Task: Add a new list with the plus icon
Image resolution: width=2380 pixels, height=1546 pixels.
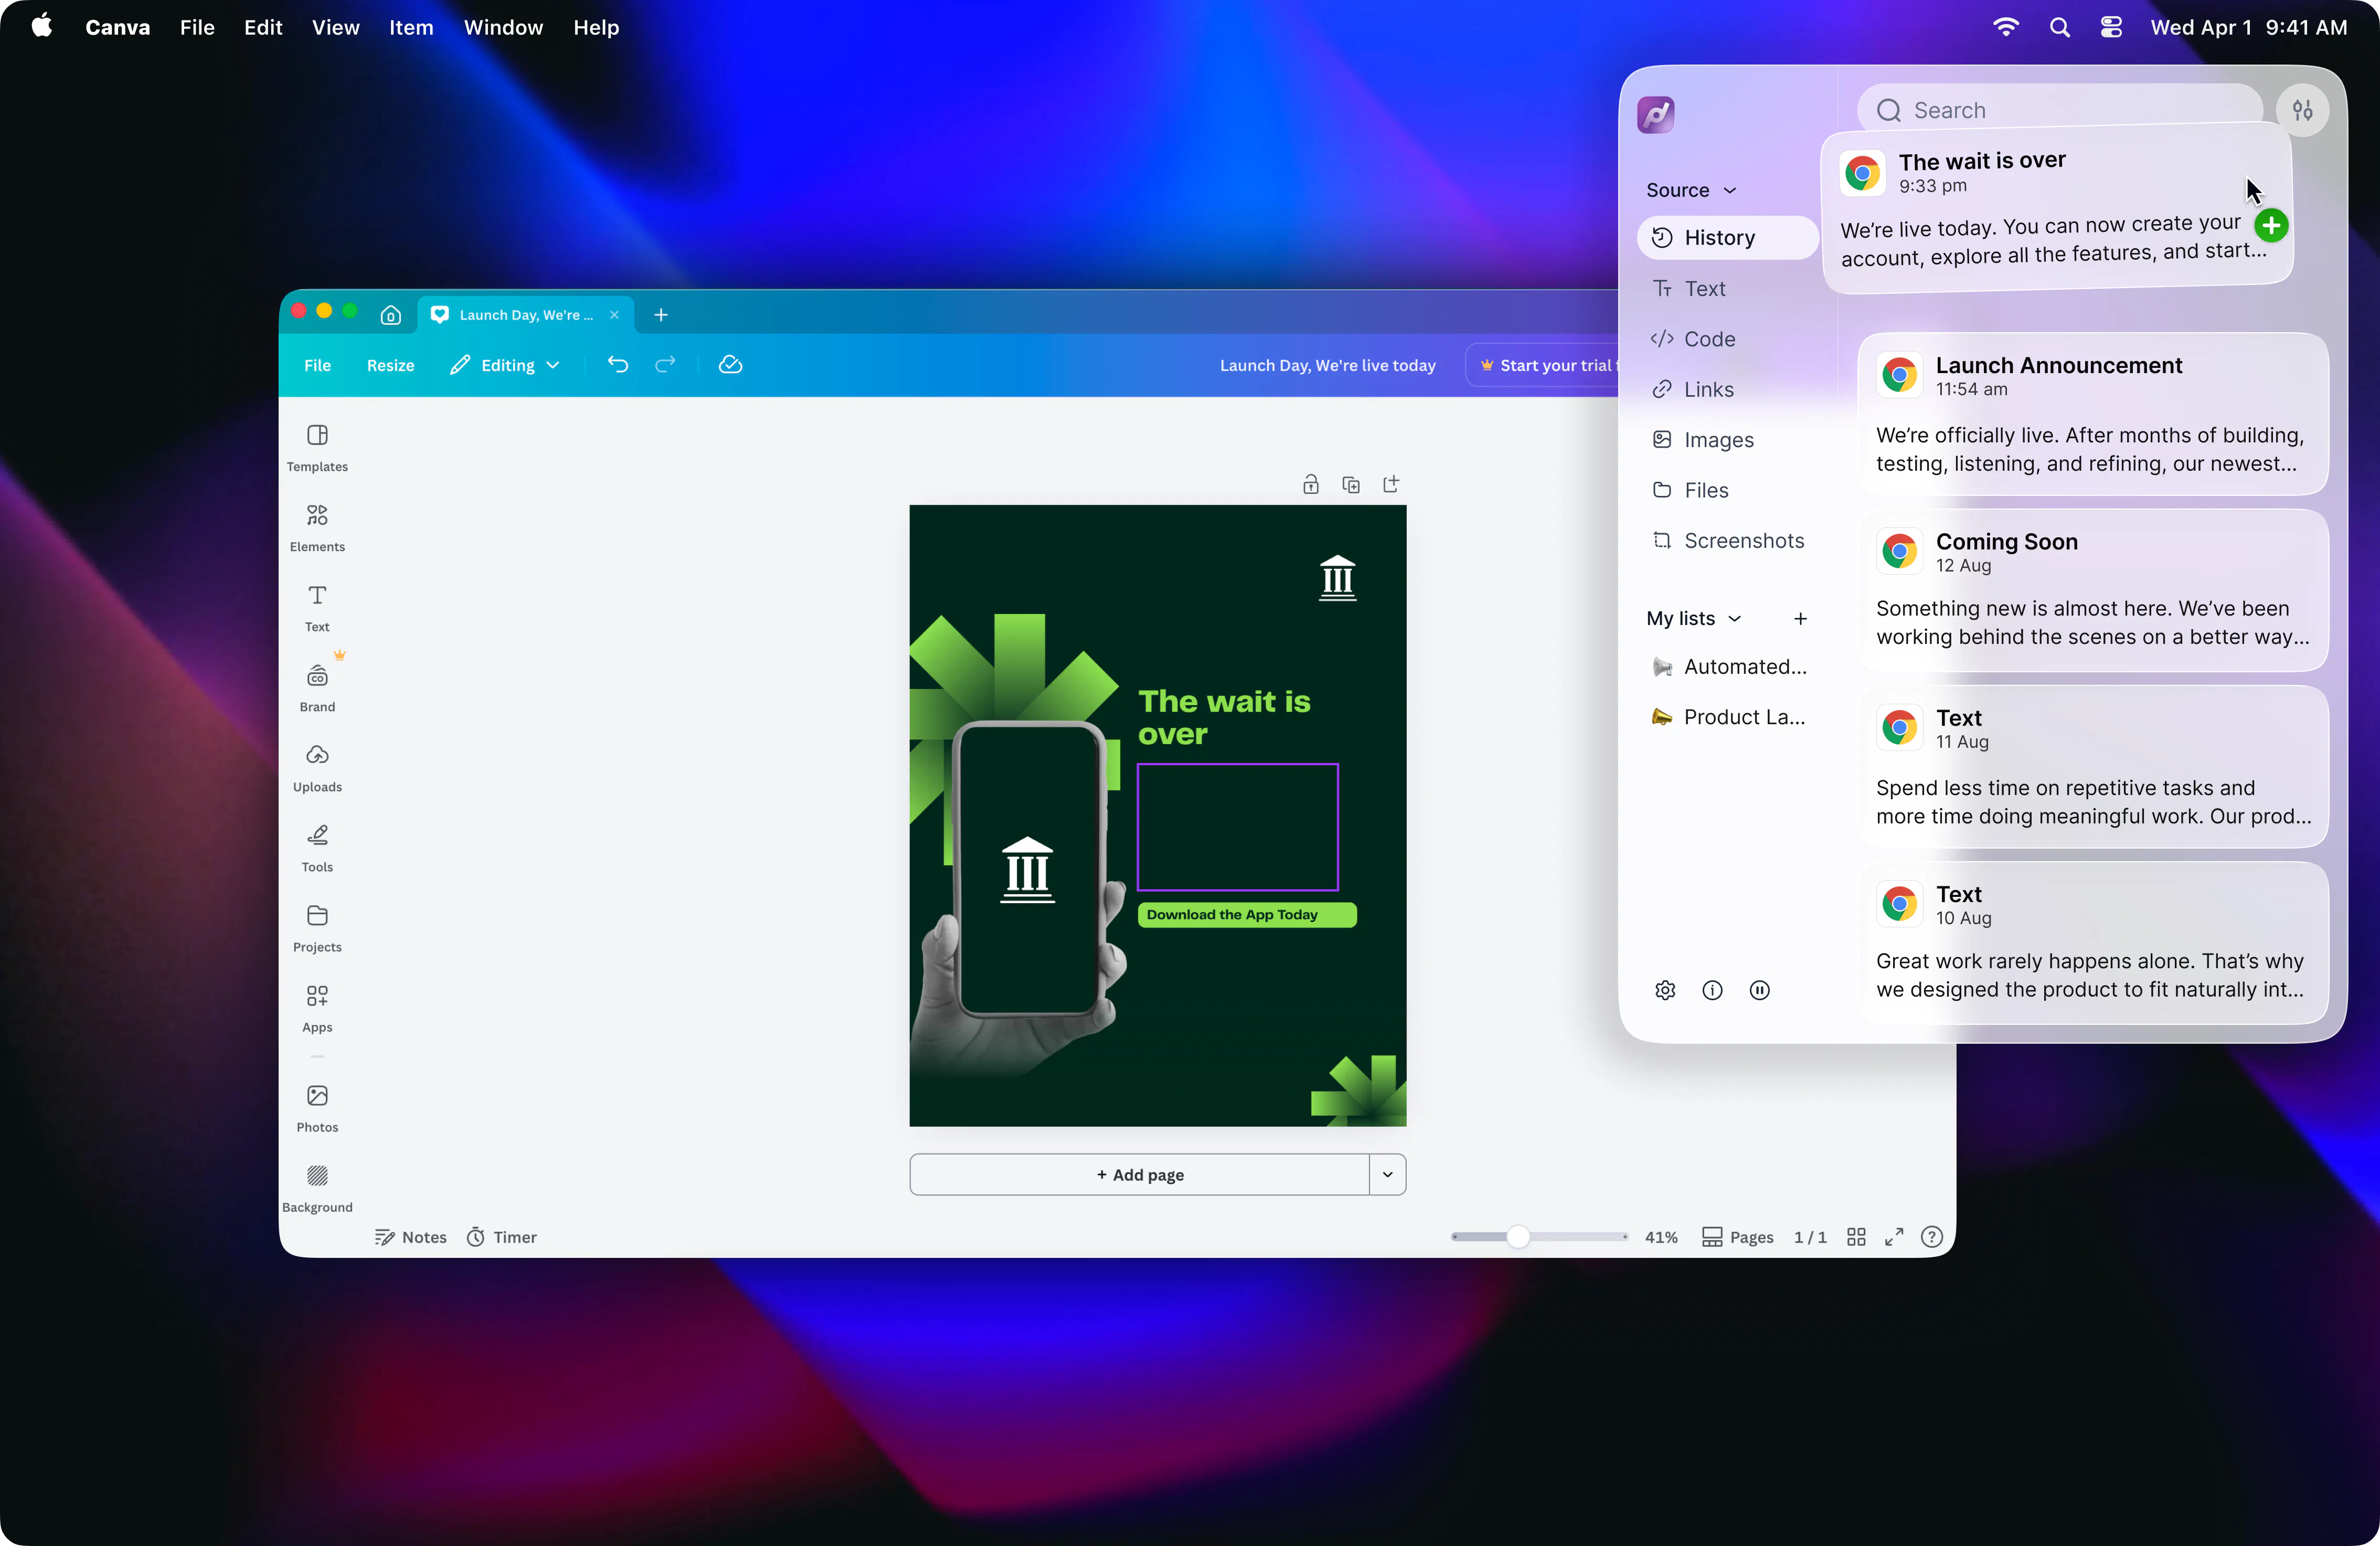Action: 1800,619
